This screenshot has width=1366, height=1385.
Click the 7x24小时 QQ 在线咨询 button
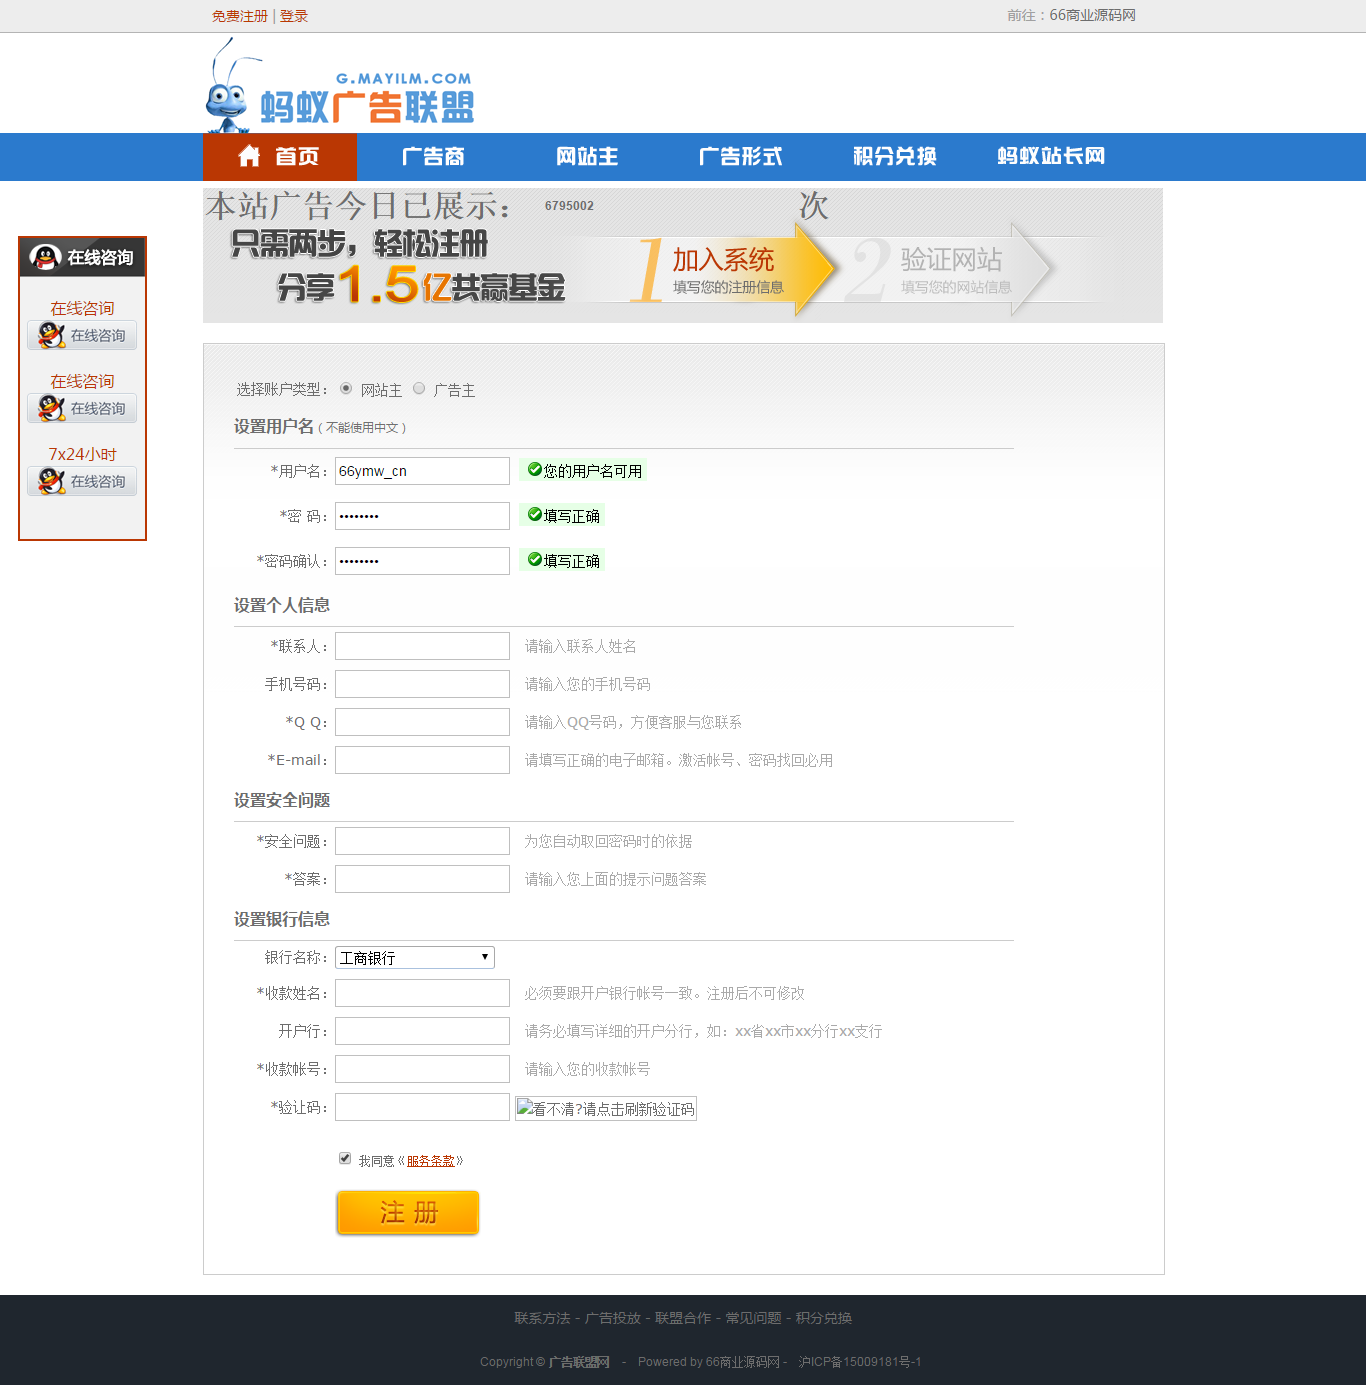[x=82, y=482]
